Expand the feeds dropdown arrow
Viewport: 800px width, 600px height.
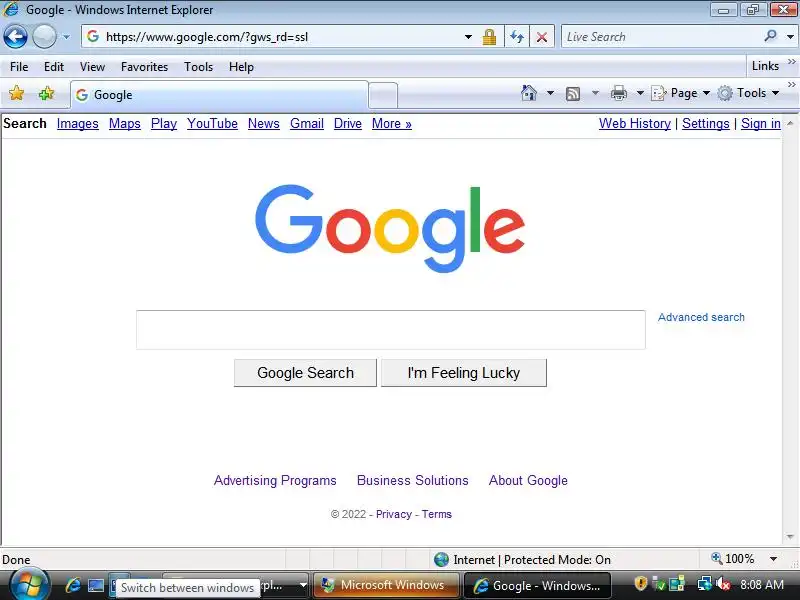click(595, 93)
